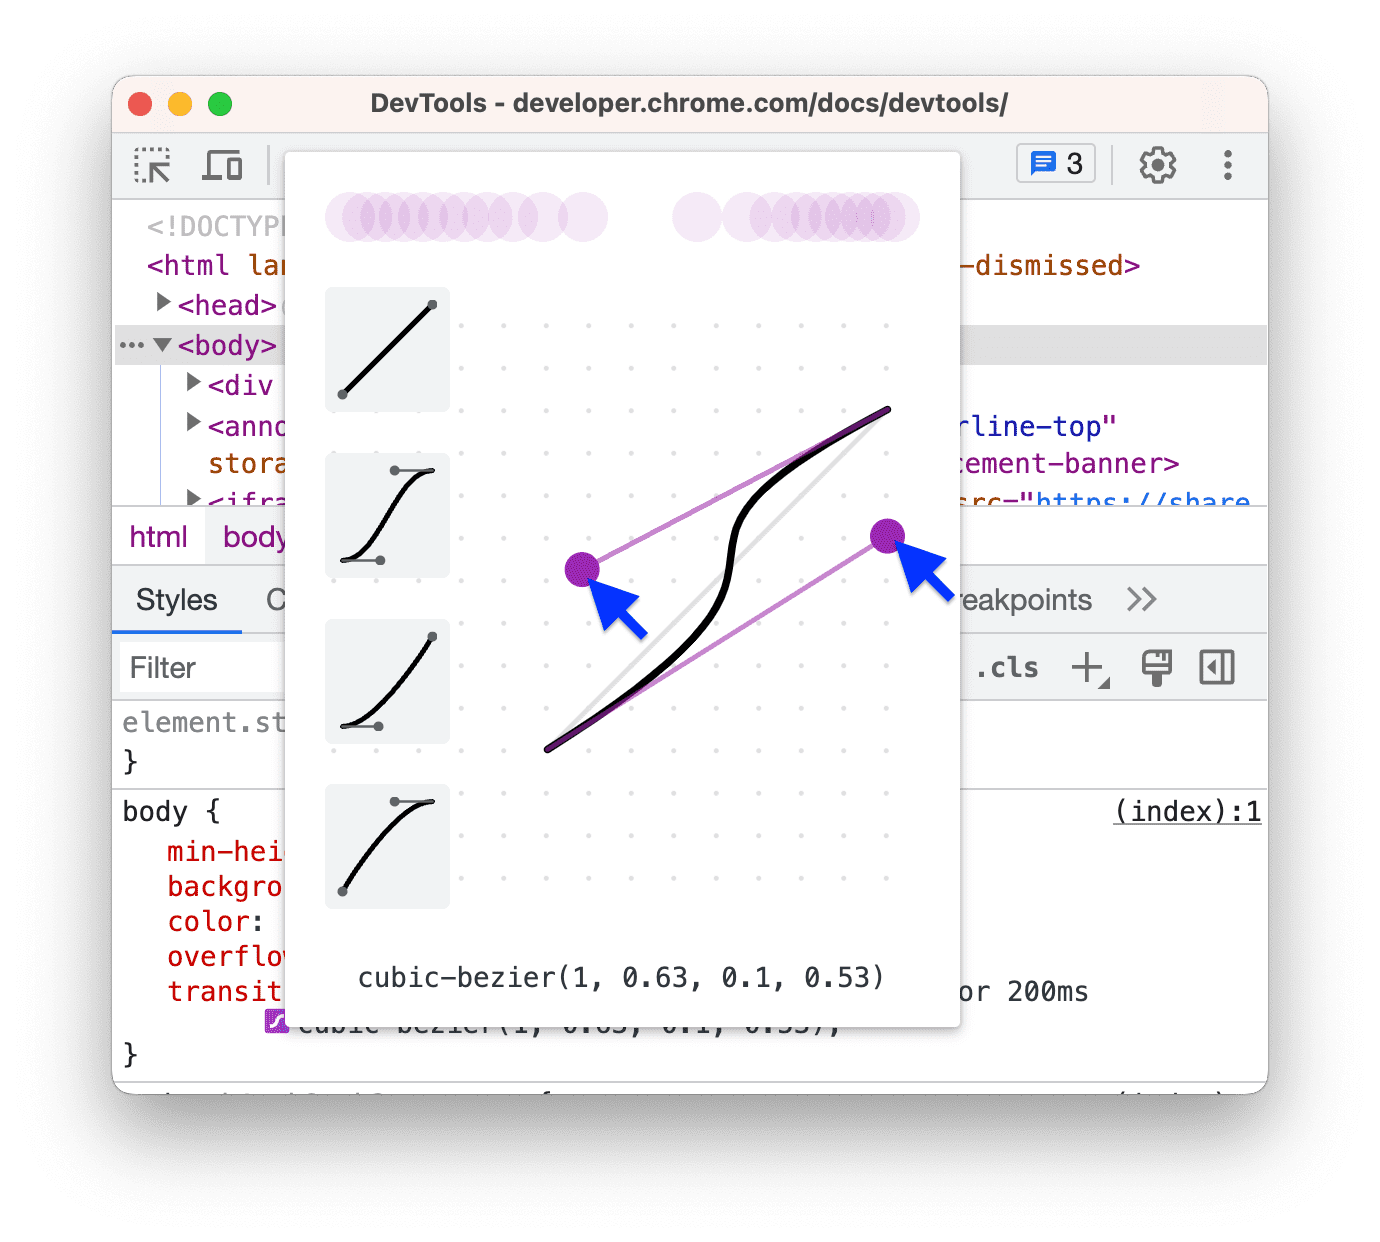Screen dimensions: 1380x1242
Task: Select the html breadcrumb item
Action: pos(158,536)
